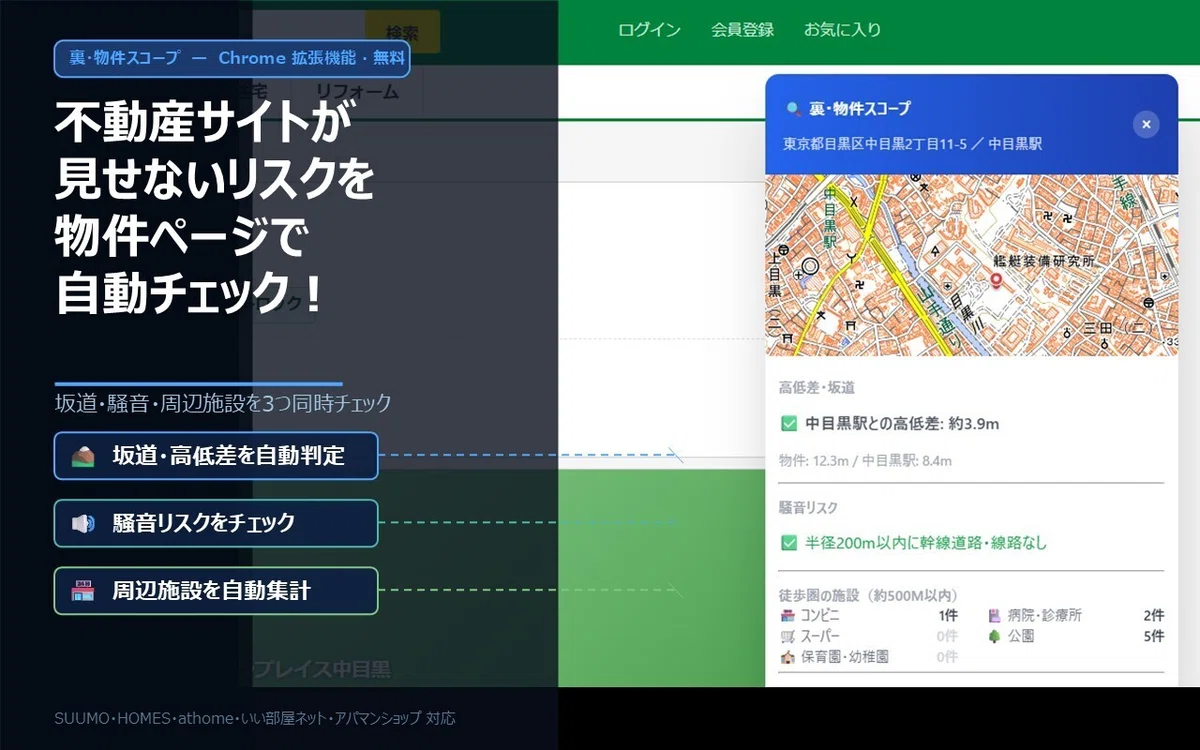Click the 公園 tree icon
Screen dimensions: 1200x750
[x=995, y=636]
